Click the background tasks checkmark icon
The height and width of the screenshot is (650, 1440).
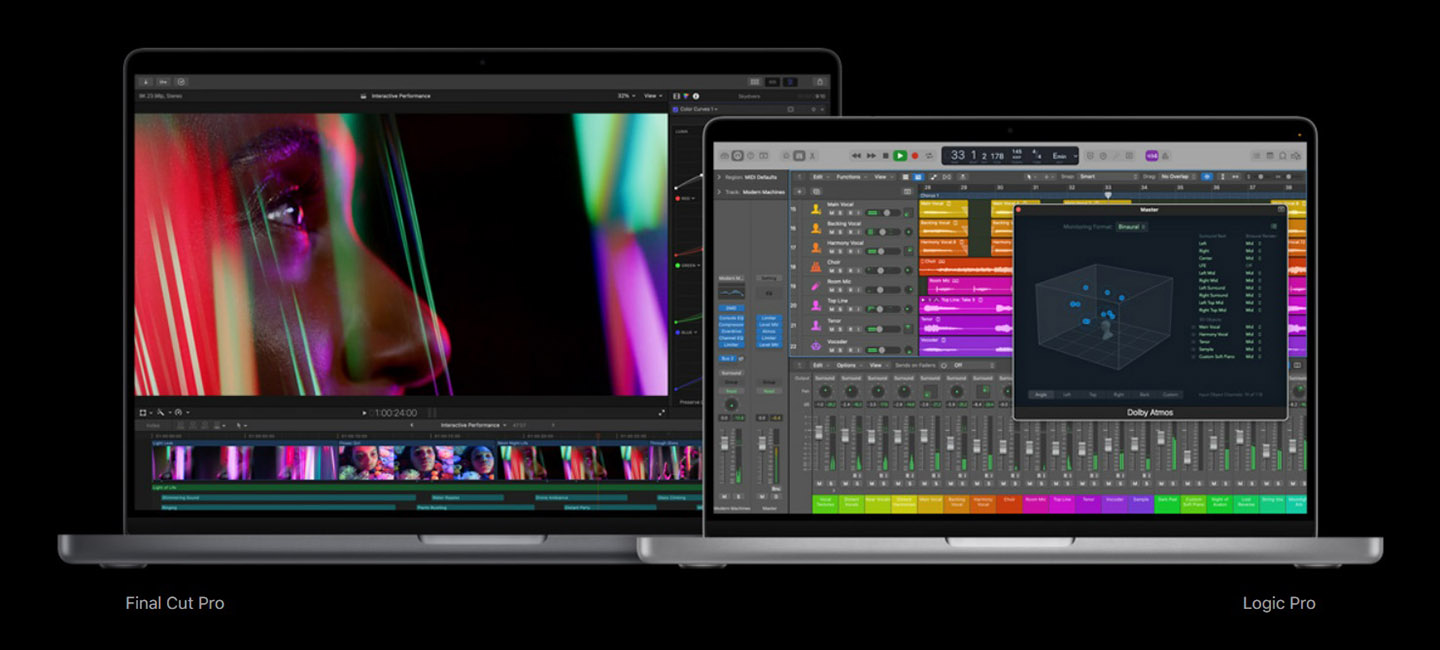pos(181,81)
